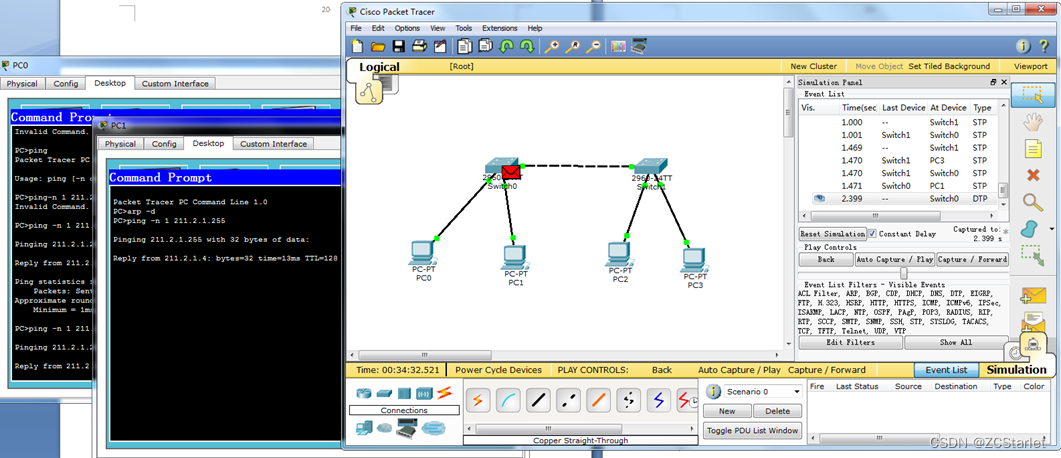Image resolution: width=1061 pixels, height=458 pixels.
Task: Pick the Resize Shape tool
Action: coord(1033,255)
